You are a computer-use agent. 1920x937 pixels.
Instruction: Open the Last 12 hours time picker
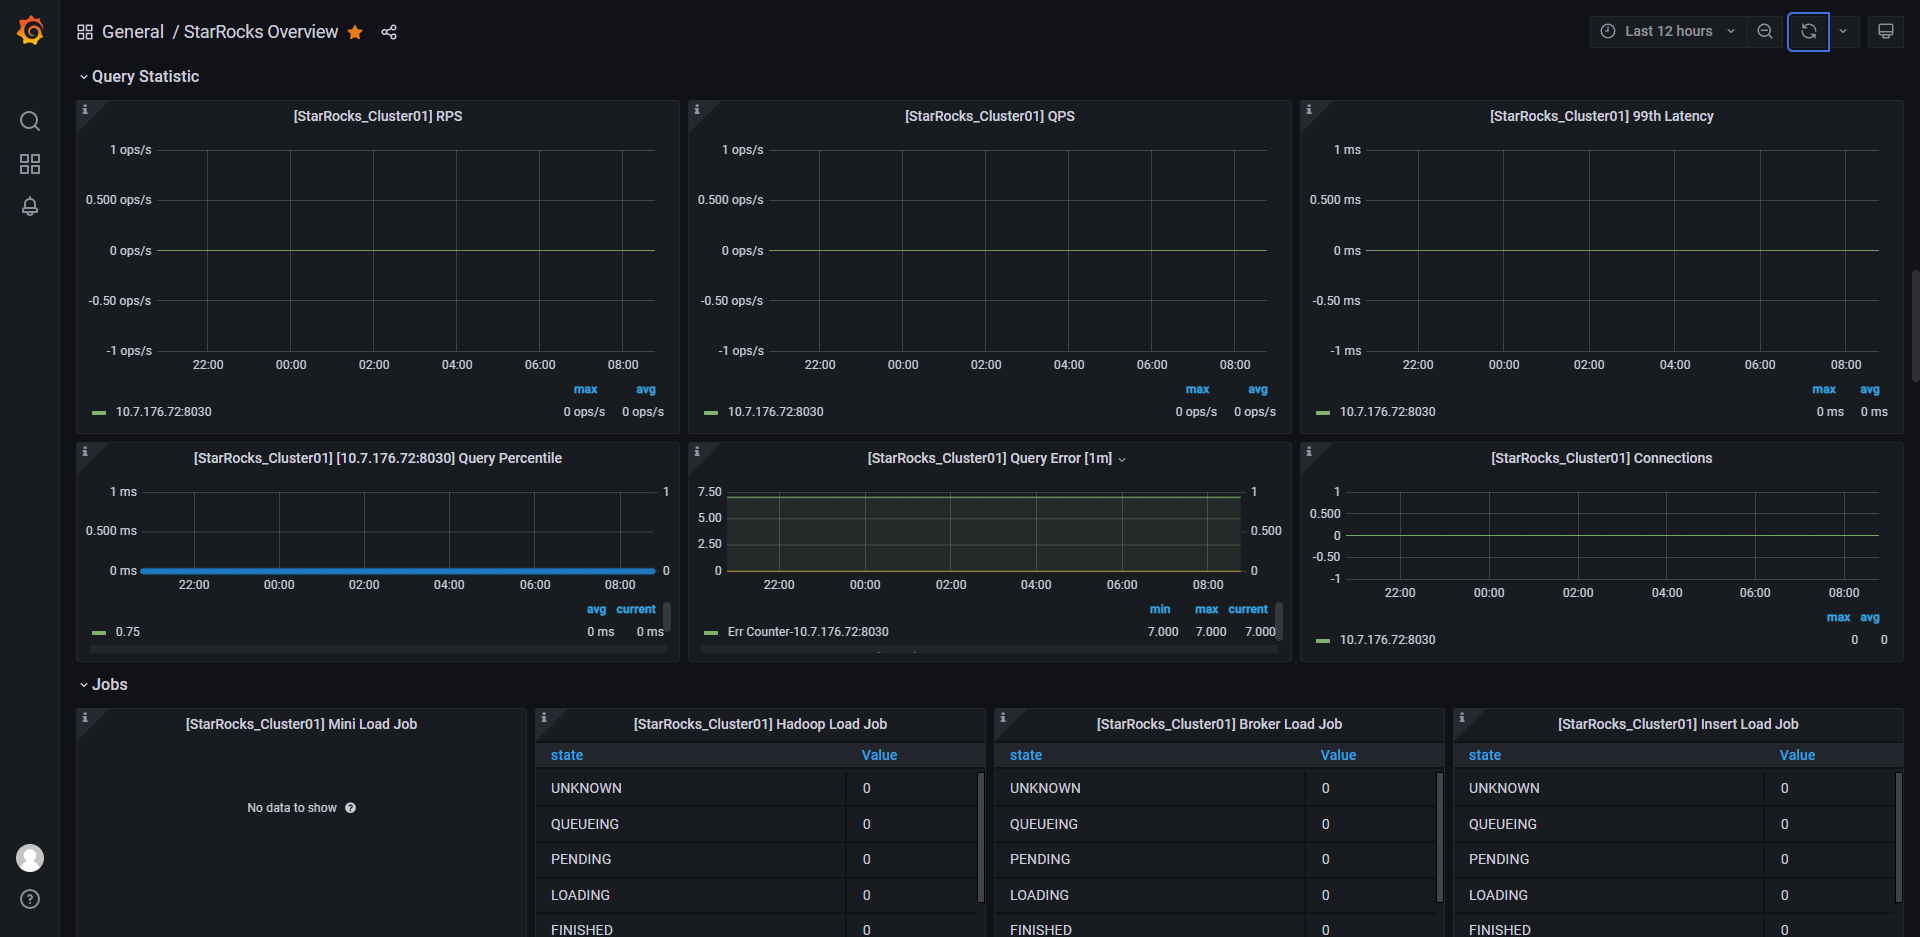1668,31
